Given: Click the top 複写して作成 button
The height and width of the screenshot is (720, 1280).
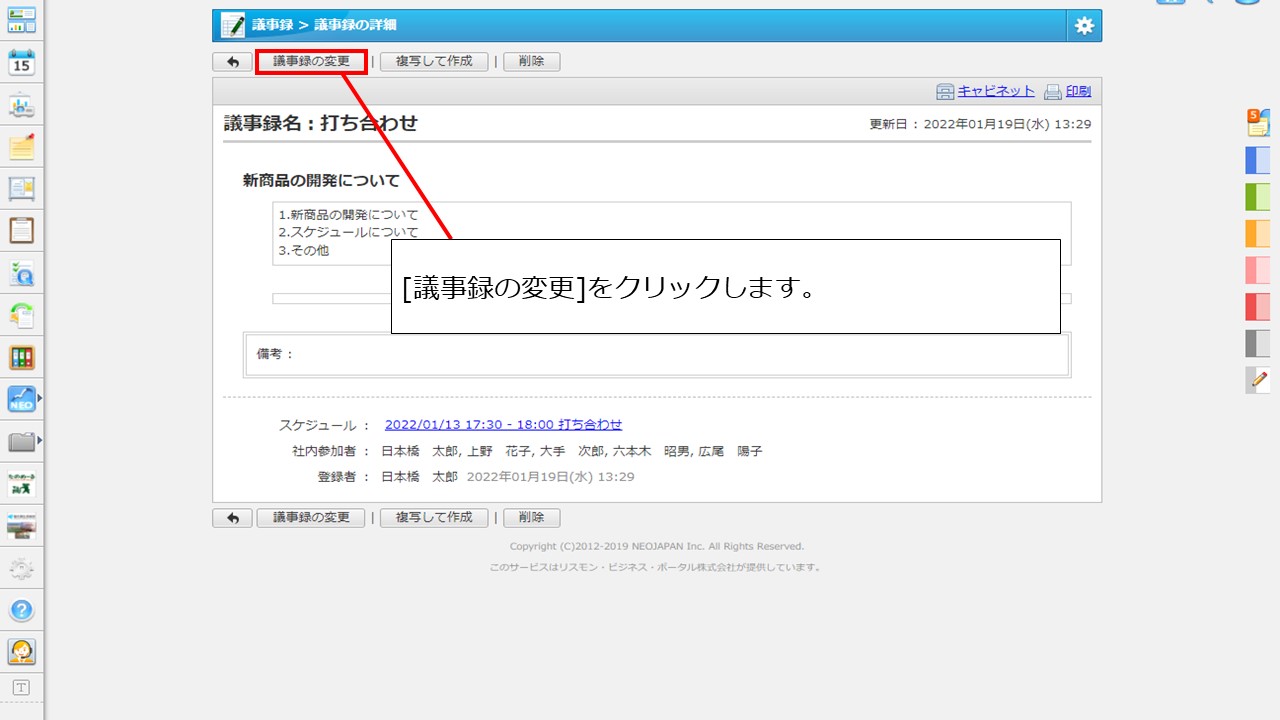Looking at the screenshot, I should pyautogui.click(x=434, y=62).
